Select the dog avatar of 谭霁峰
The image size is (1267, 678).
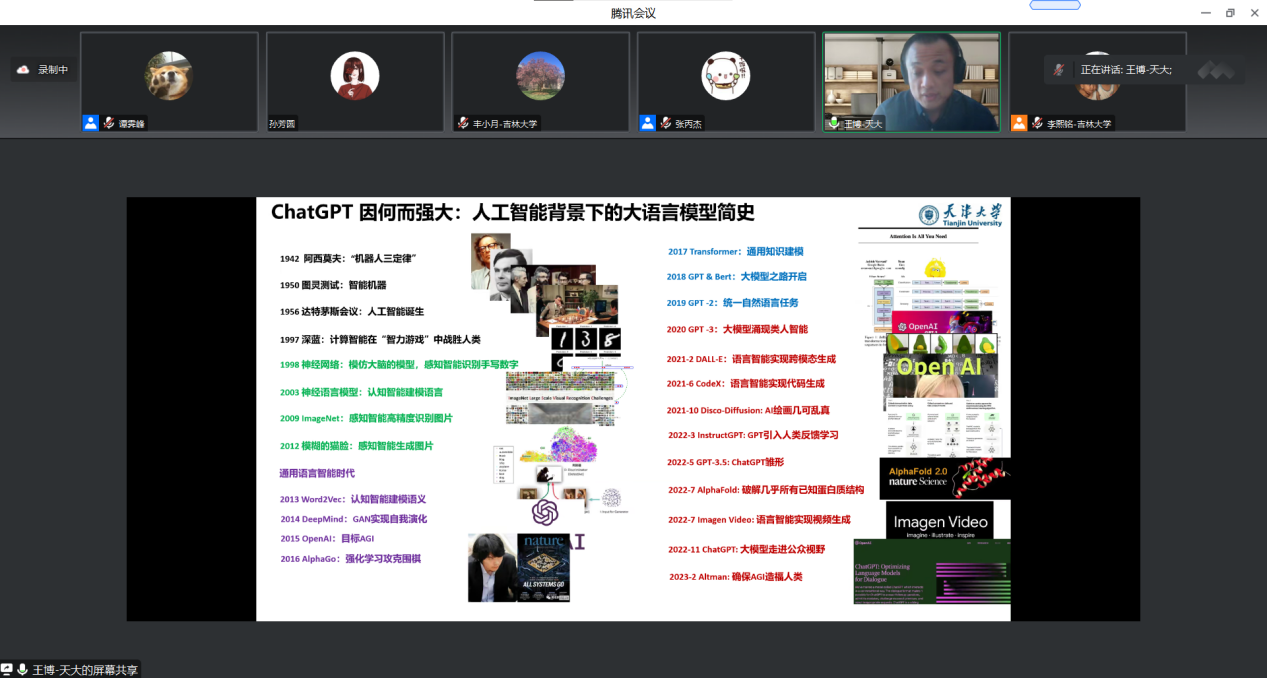pyautogui.click(x=168, y=76)
